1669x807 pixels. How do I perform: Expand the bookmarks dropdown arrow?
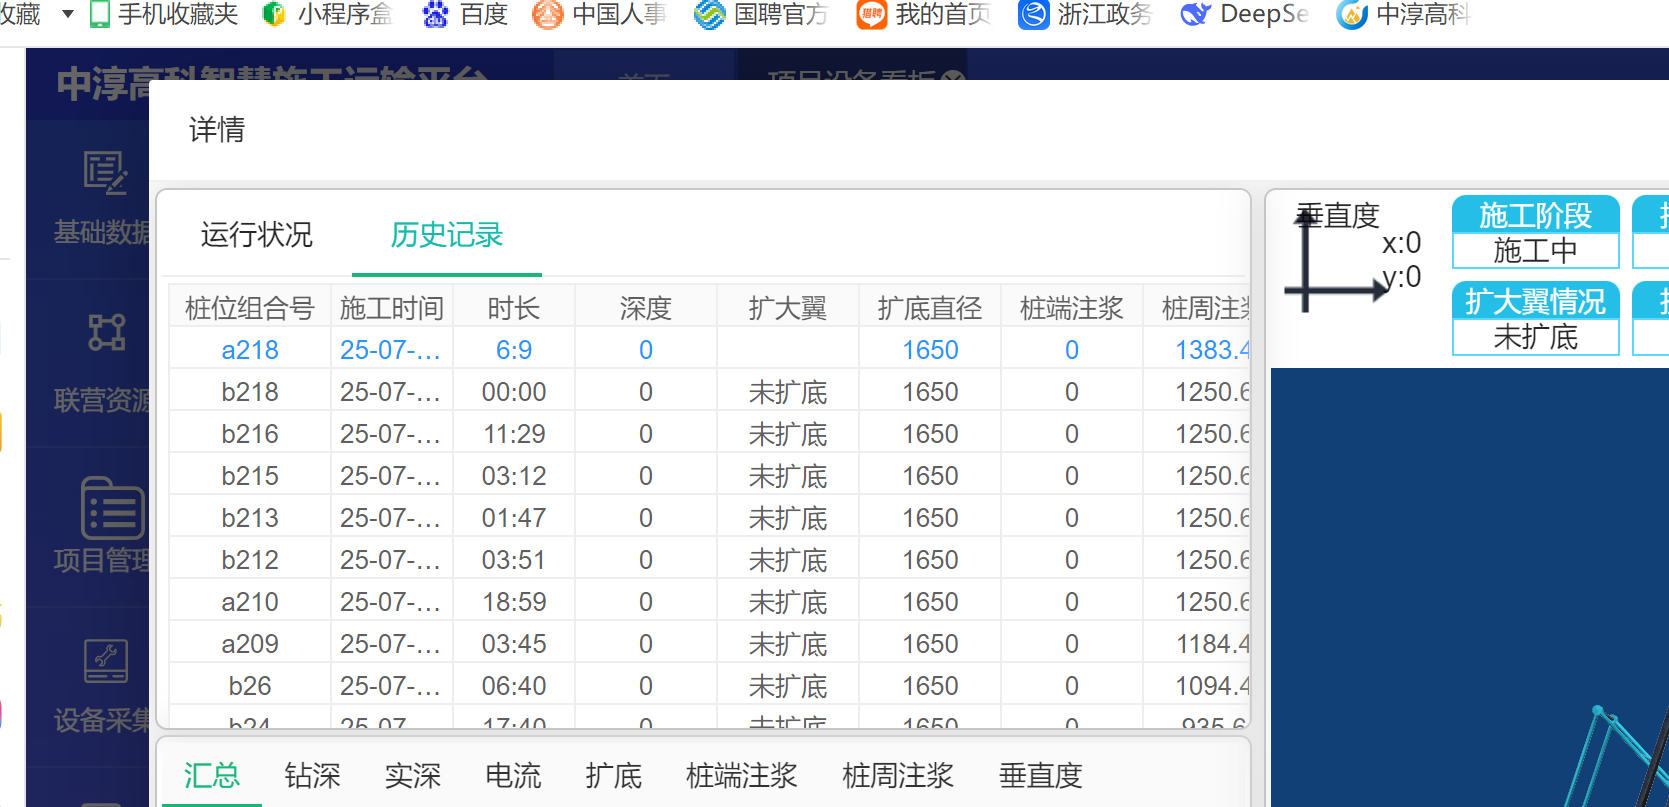point(68,14)
